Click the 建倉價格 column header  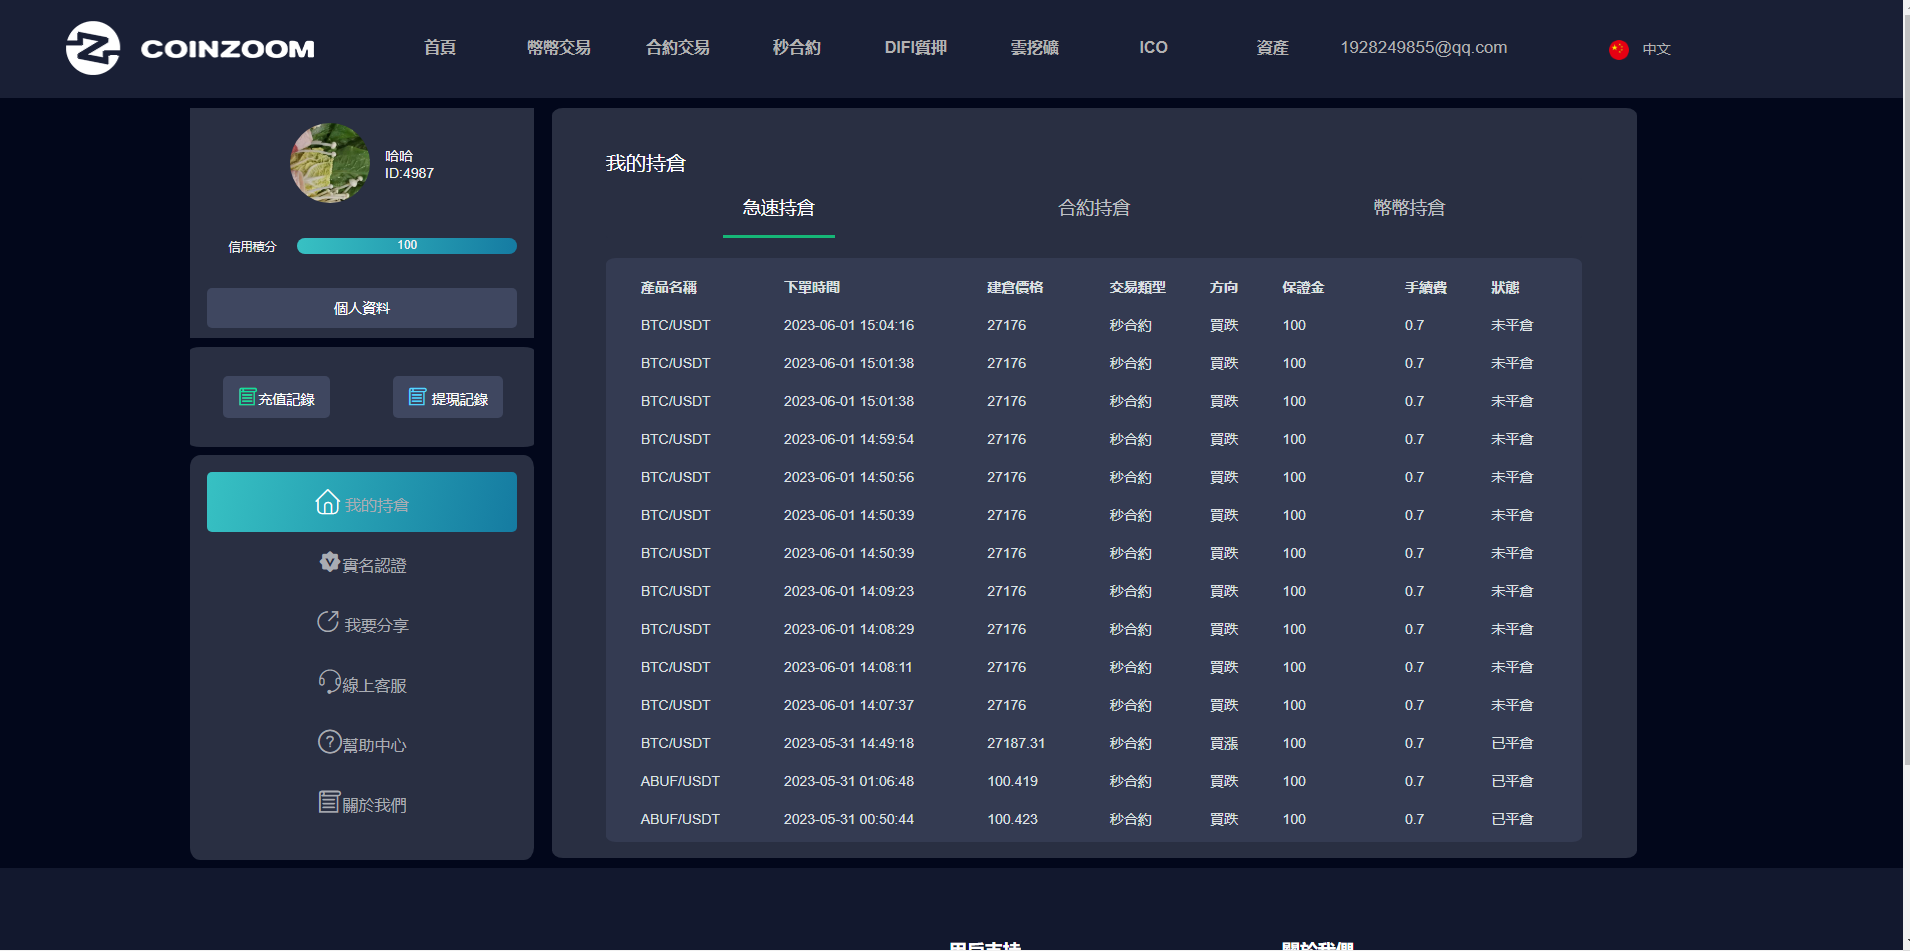(1015, 288)
